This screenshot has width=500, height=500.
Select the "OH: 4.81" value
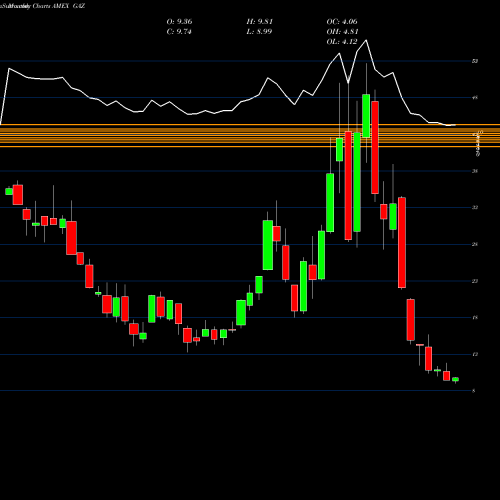pos(342,32)
